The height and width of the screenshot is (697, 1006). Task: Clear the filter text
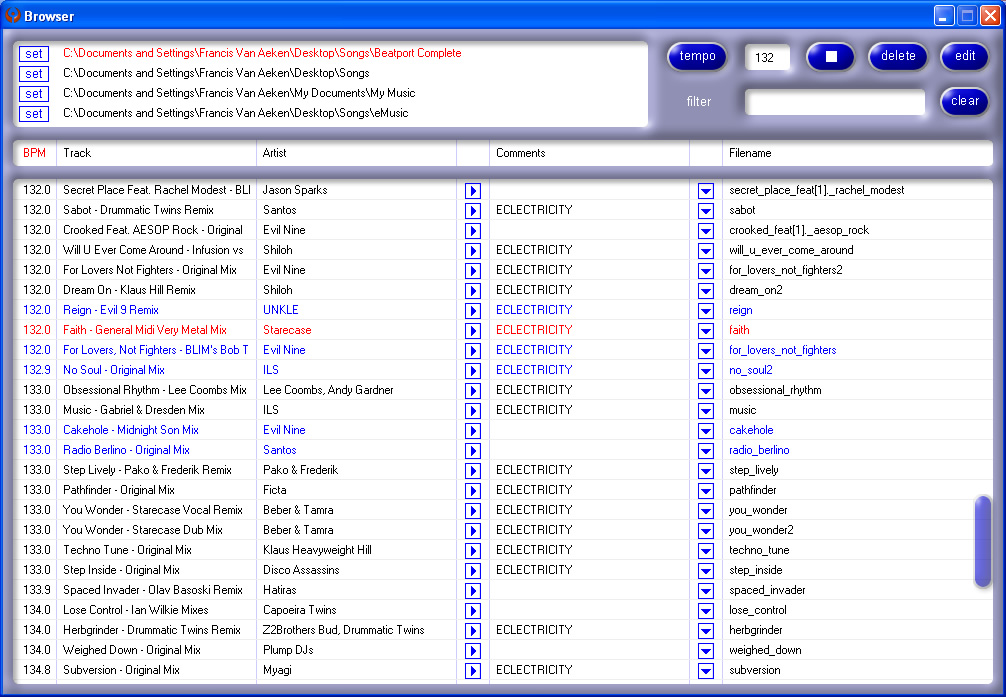pos(964,101)
